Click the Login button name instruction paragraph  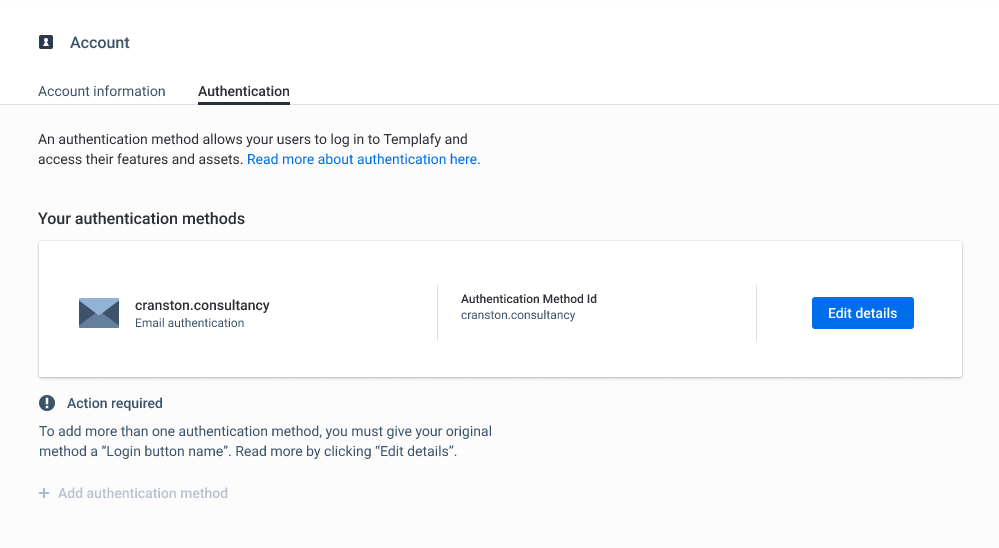click(x=264, y=441)
